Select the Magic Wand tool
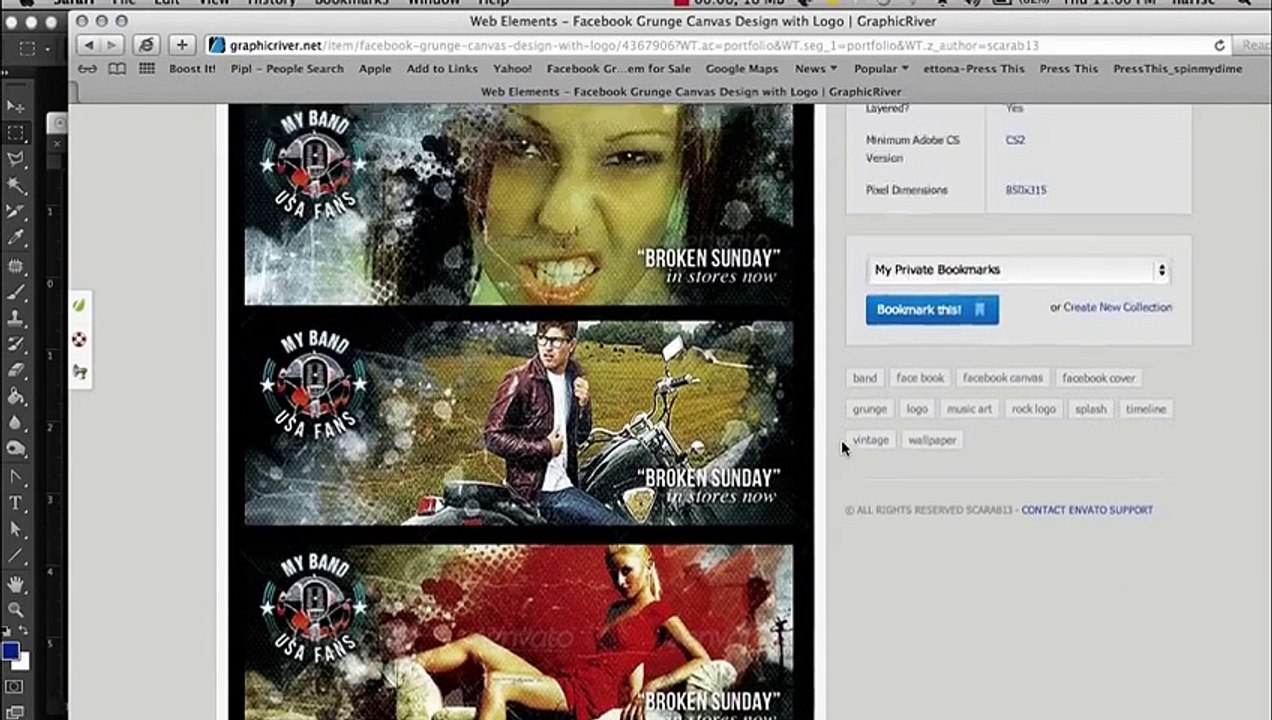 click(15, 185)
